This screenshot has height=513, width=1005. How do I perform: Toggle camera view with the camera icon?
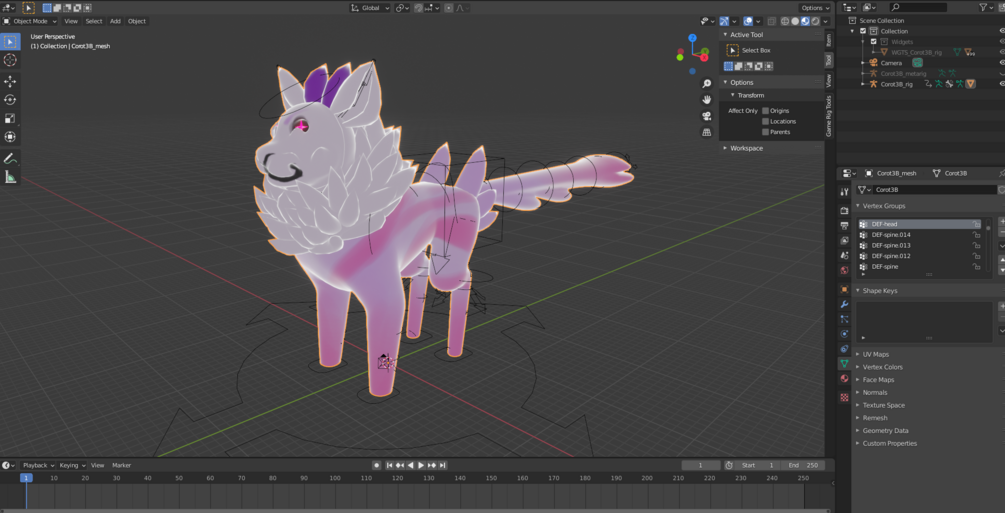tap(706, 116)
